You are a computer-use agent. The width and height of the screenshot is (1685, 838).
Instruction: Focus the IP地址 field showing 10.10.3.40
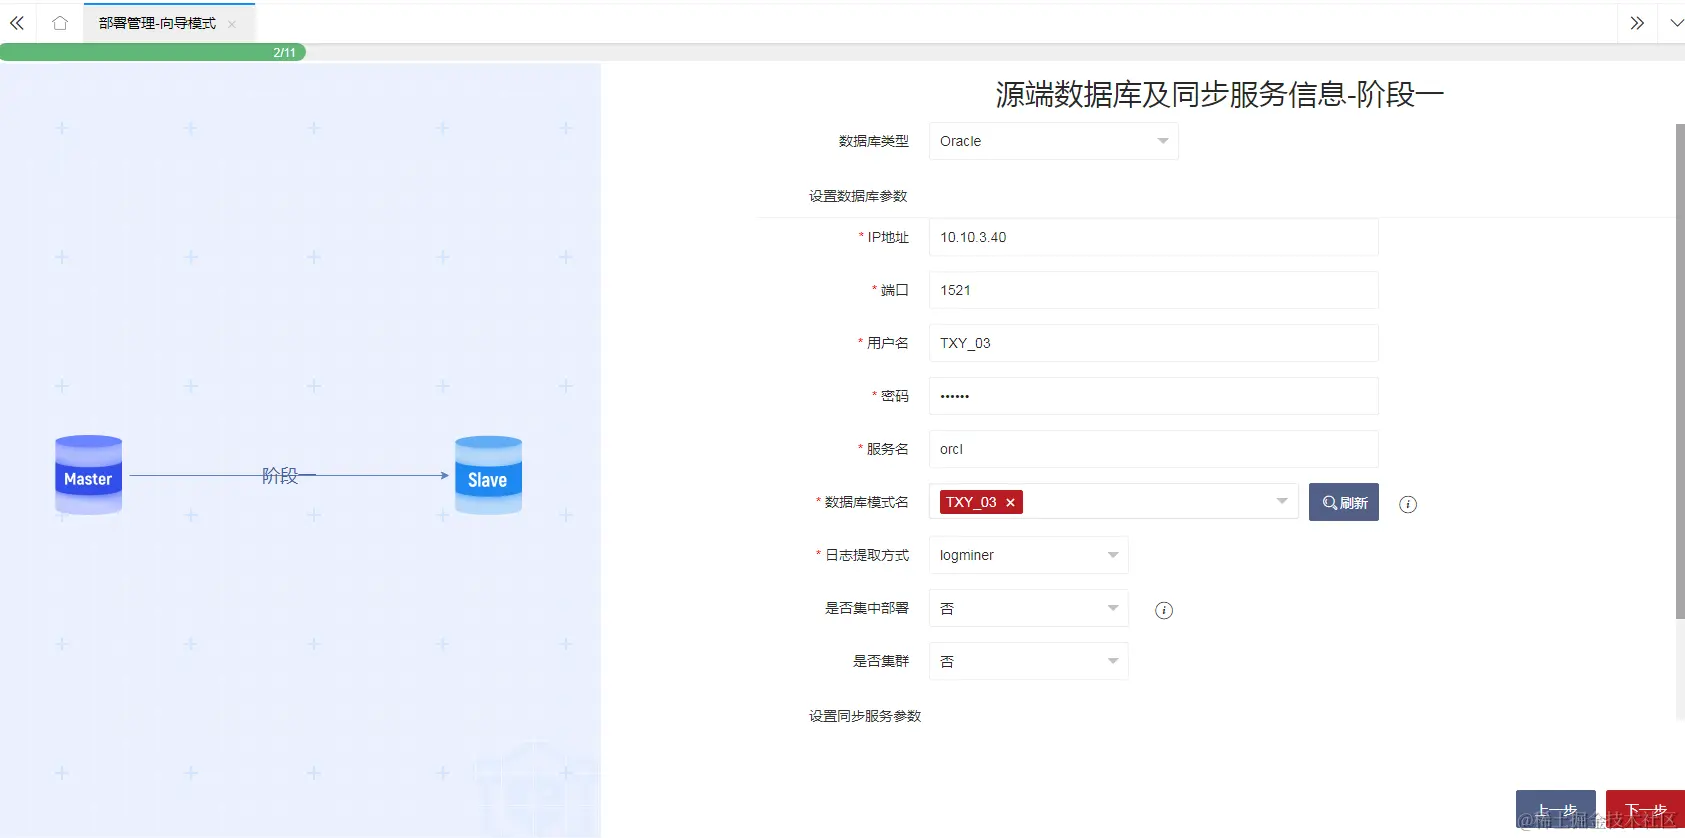tap(1153, 237)
